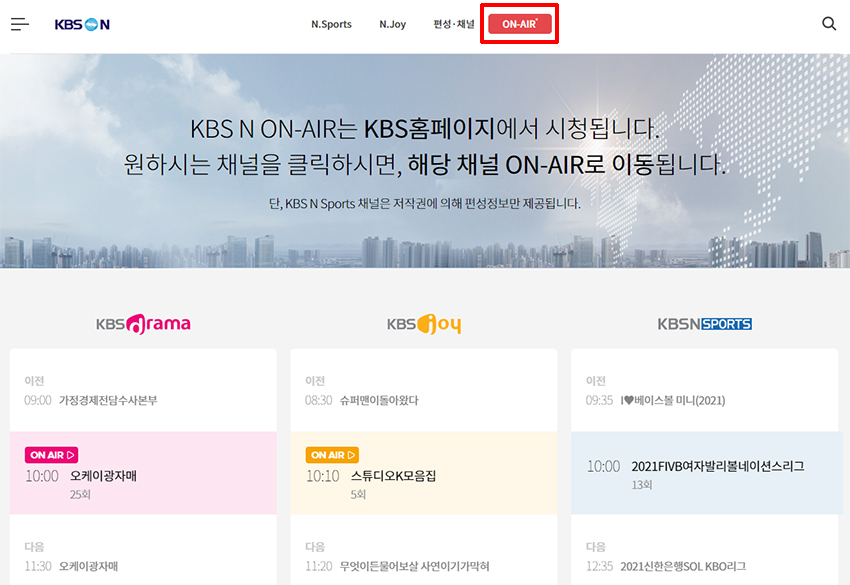Click next program 오케이광자매 at 11:30
The height and width of the screenshot is (585, 850).
[88, 567]
